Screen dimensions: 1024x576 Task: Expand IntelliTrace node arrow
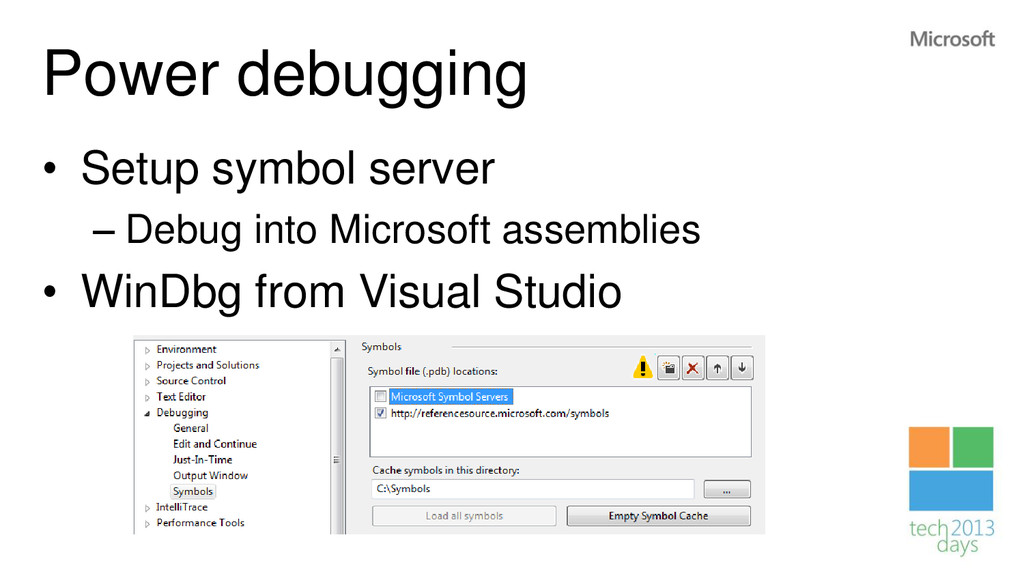[148, 507]
